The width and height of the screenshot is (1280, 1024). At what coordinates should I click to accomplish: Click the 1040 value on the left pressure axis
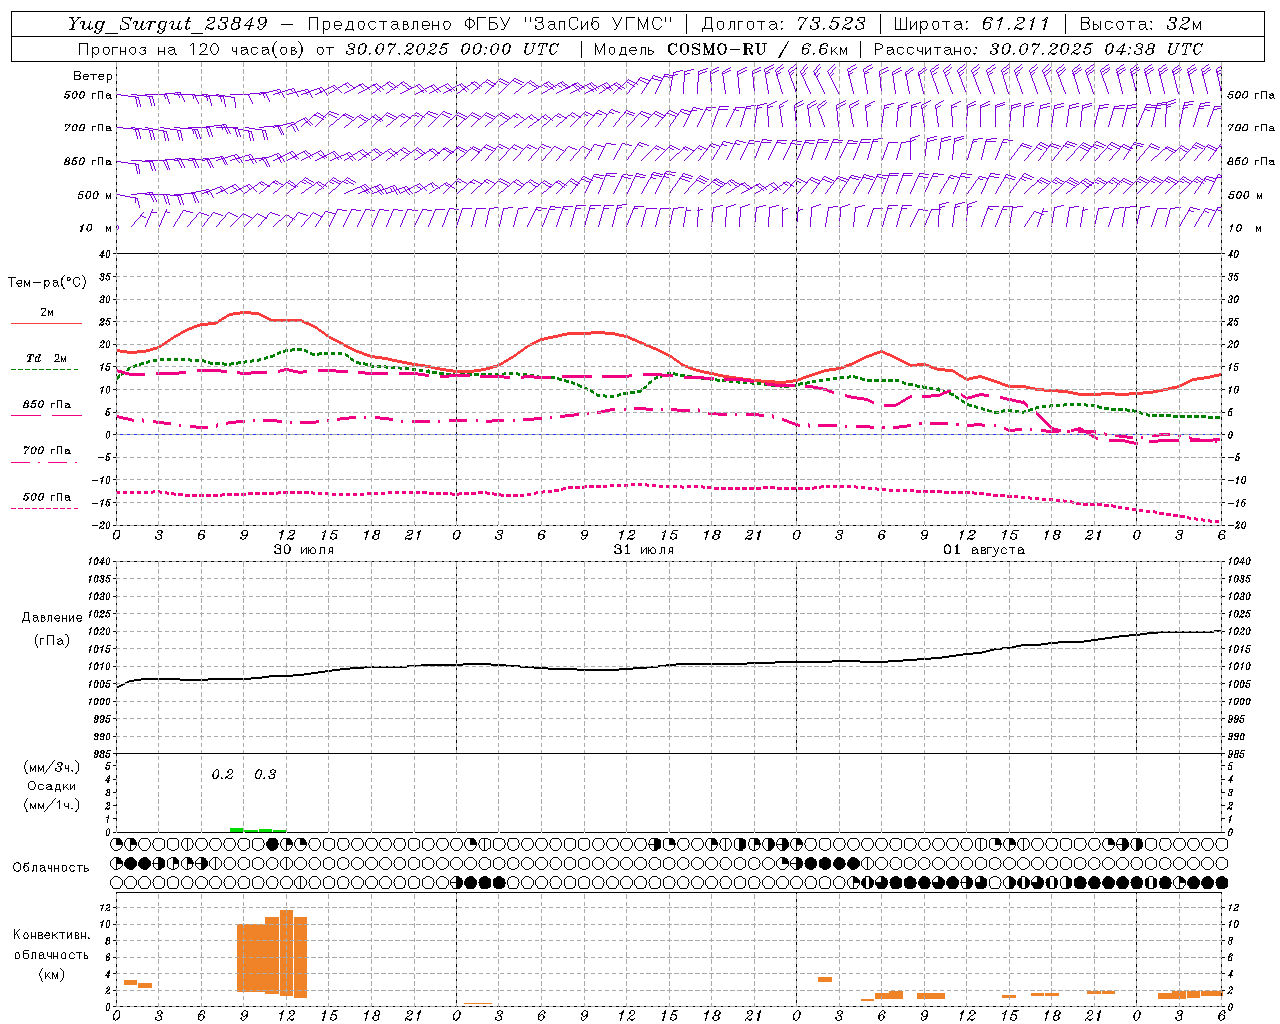coord(98,561)
